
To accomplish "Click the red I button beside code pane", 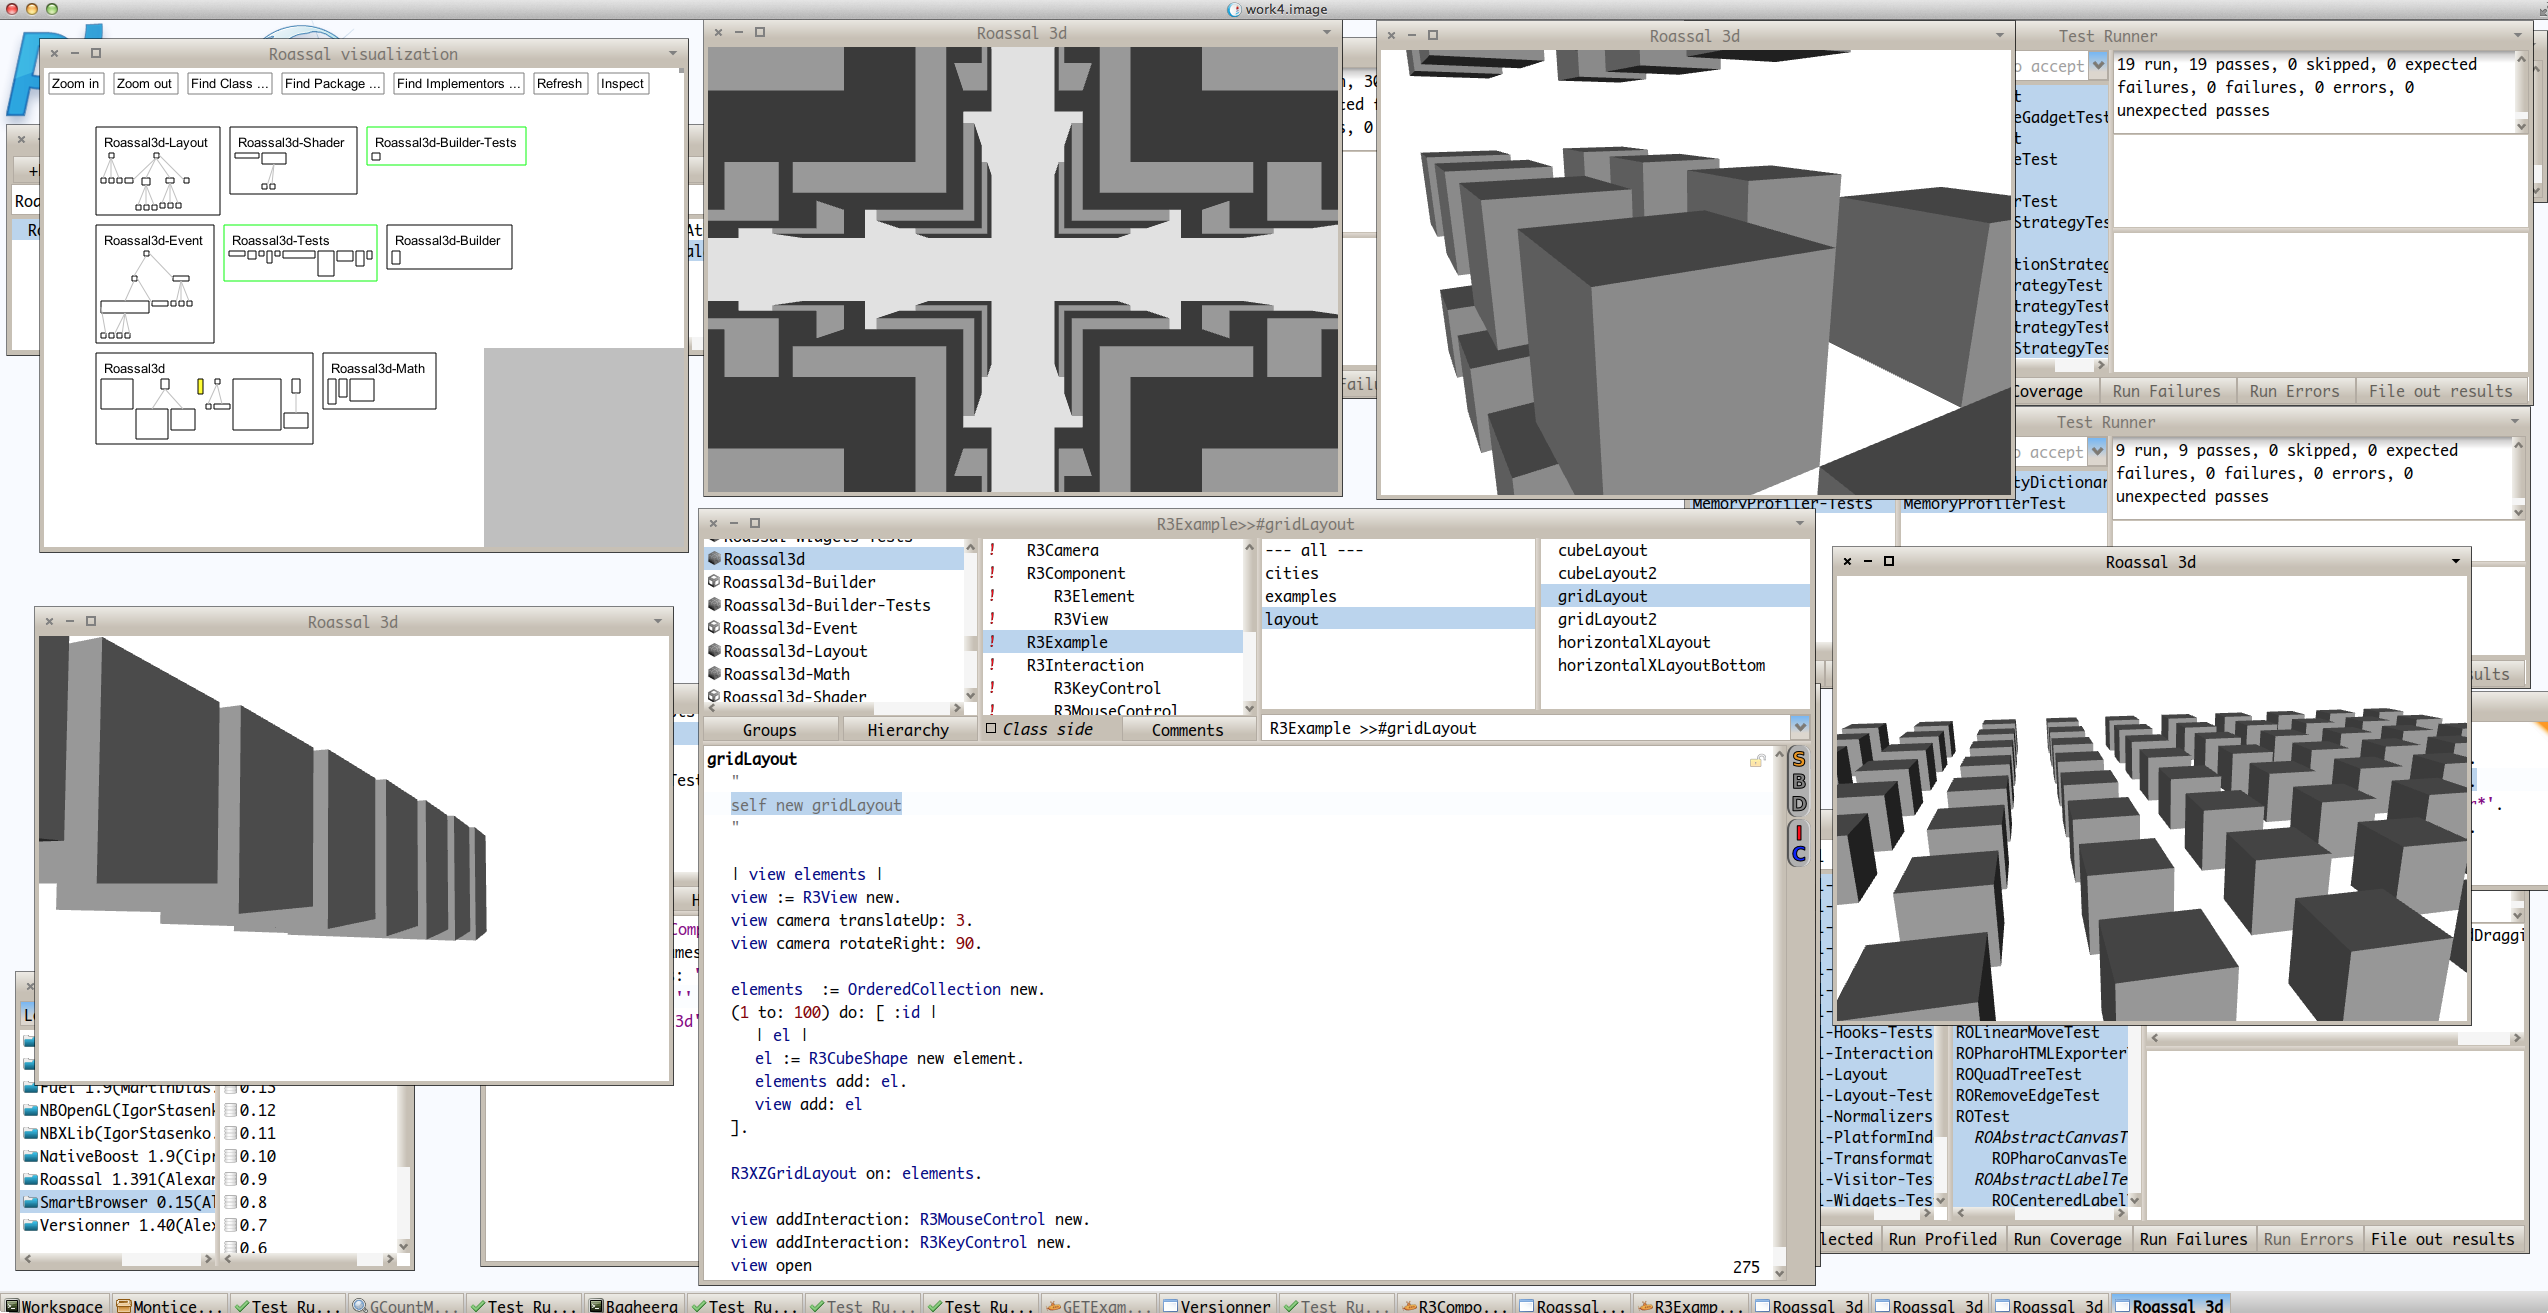I will pos(1799,832).
